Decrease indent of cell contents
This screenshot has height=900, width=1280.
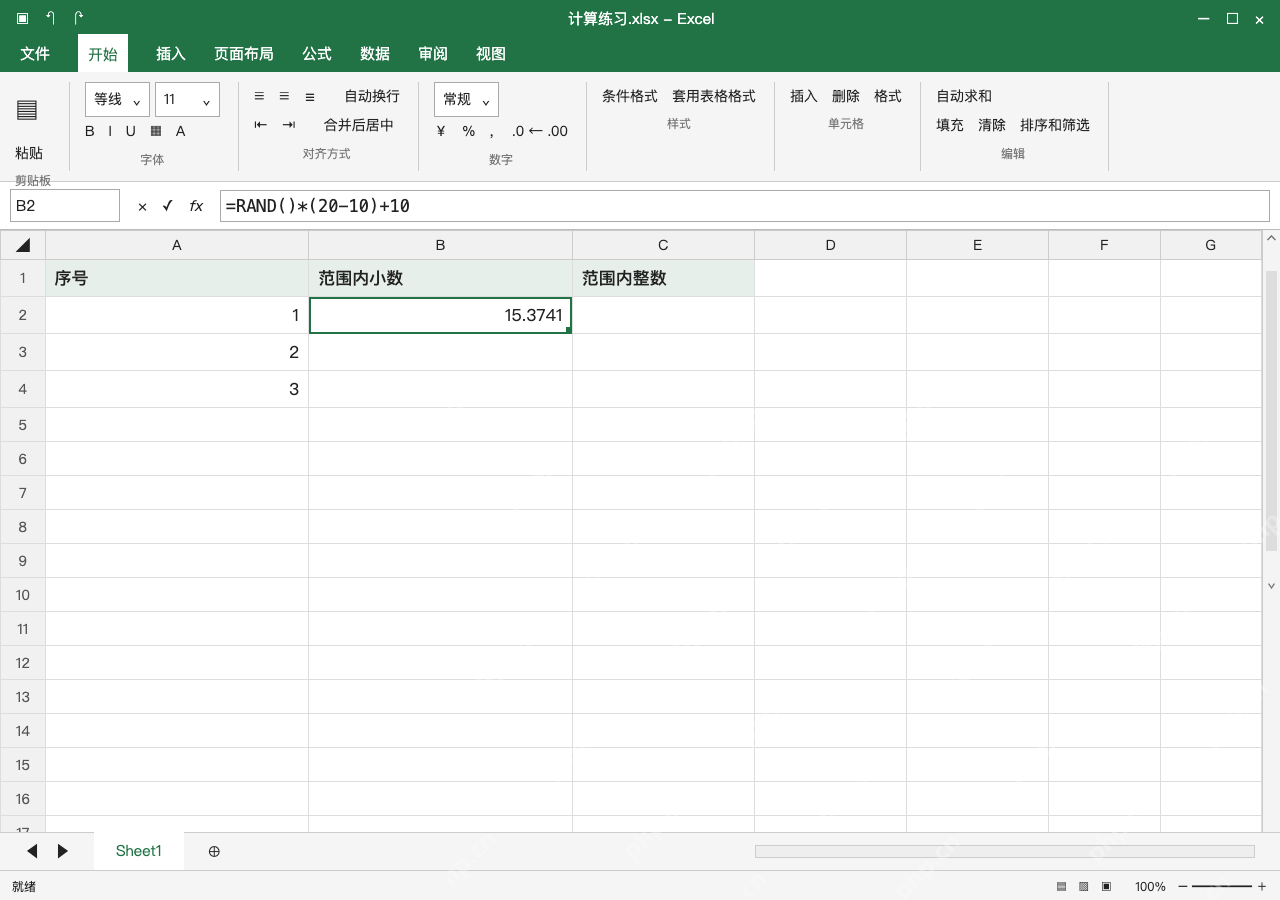(x=260, y=125)
